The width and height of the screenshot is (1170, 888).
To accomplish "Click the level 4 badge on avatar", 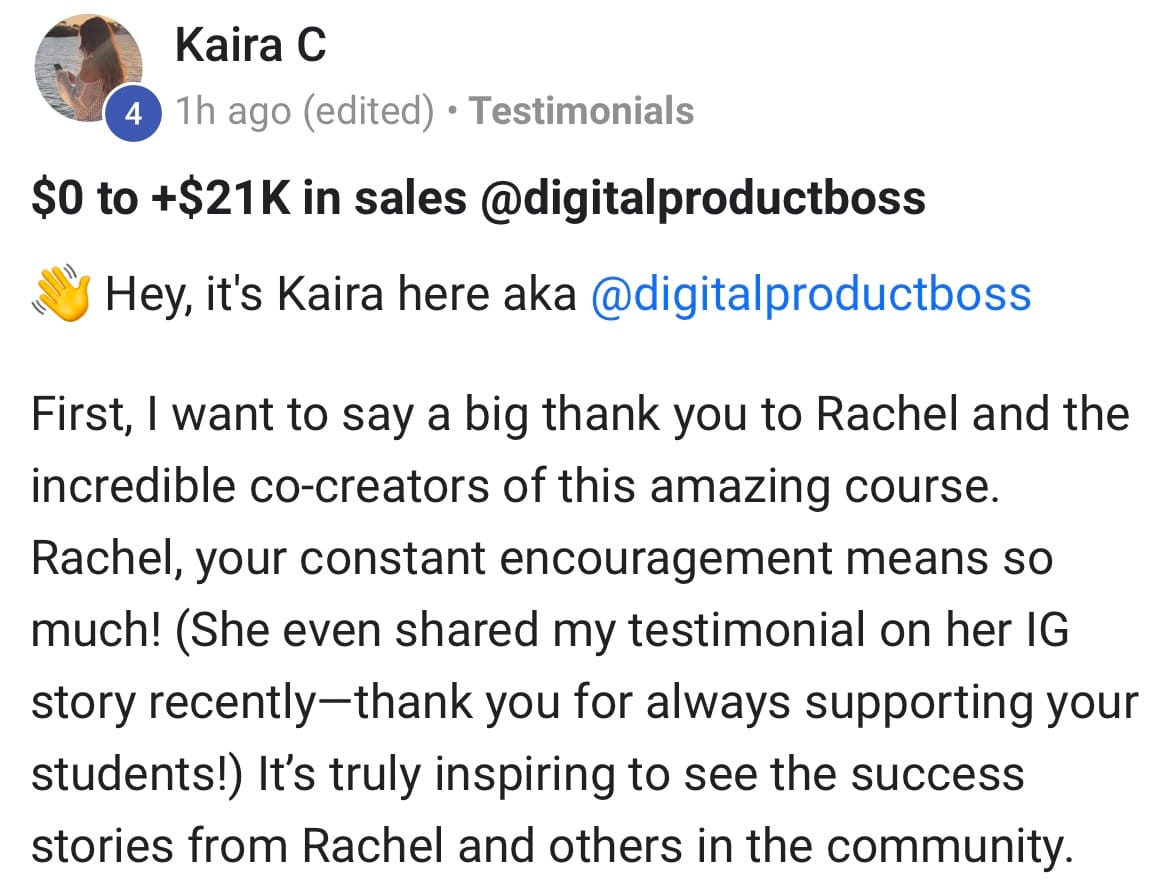I will (131, 113).
